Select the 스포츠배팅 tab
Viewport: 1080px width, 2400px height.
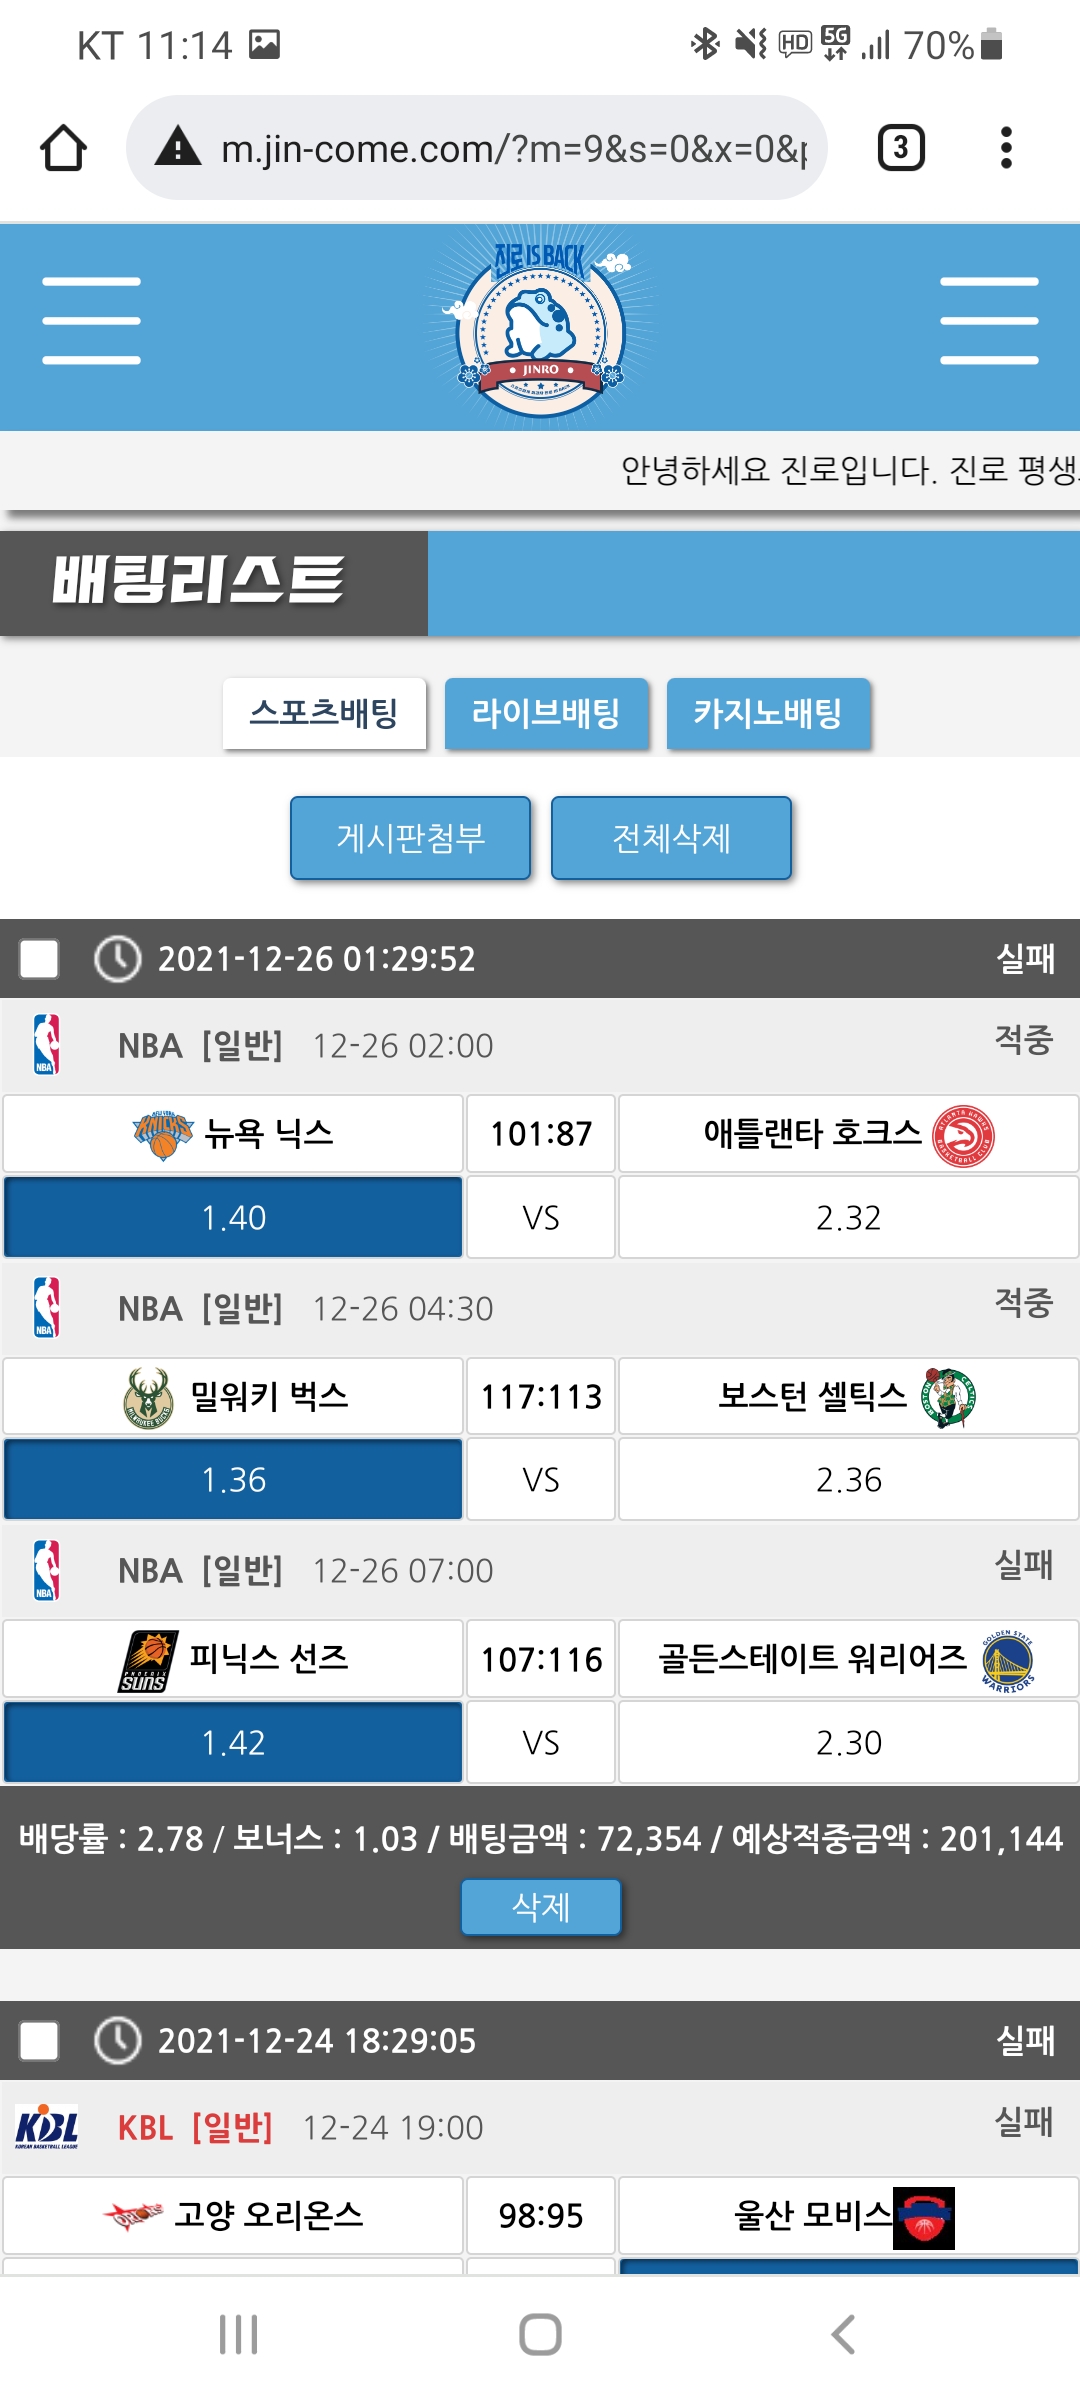[324, 713]
